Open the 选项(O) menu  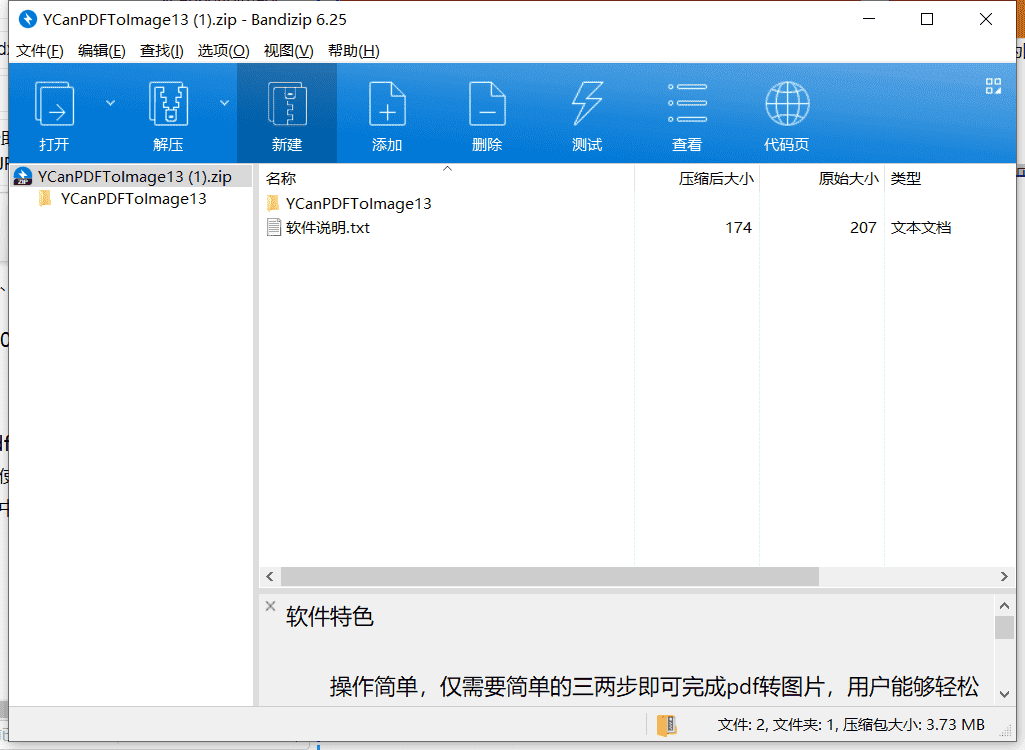[x=224, y=51]
